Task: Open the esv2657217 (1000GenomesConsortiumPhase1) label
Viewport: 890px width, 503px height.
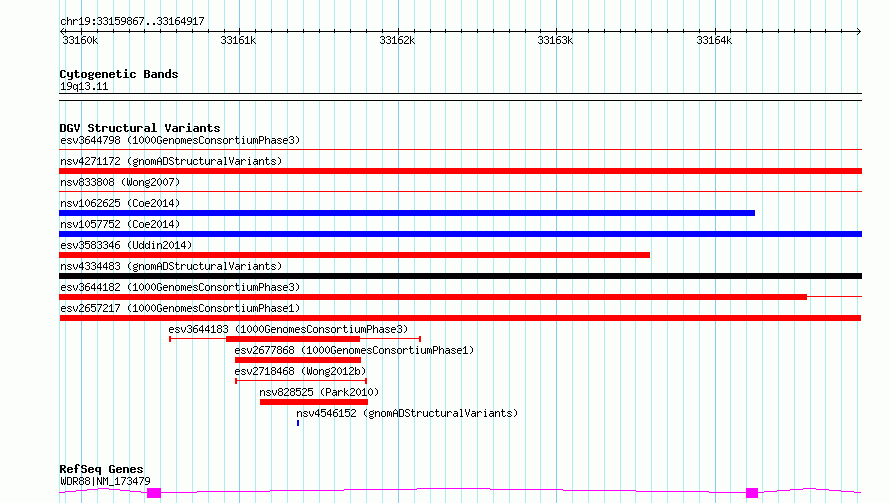Action: click(x=180, y=308)
